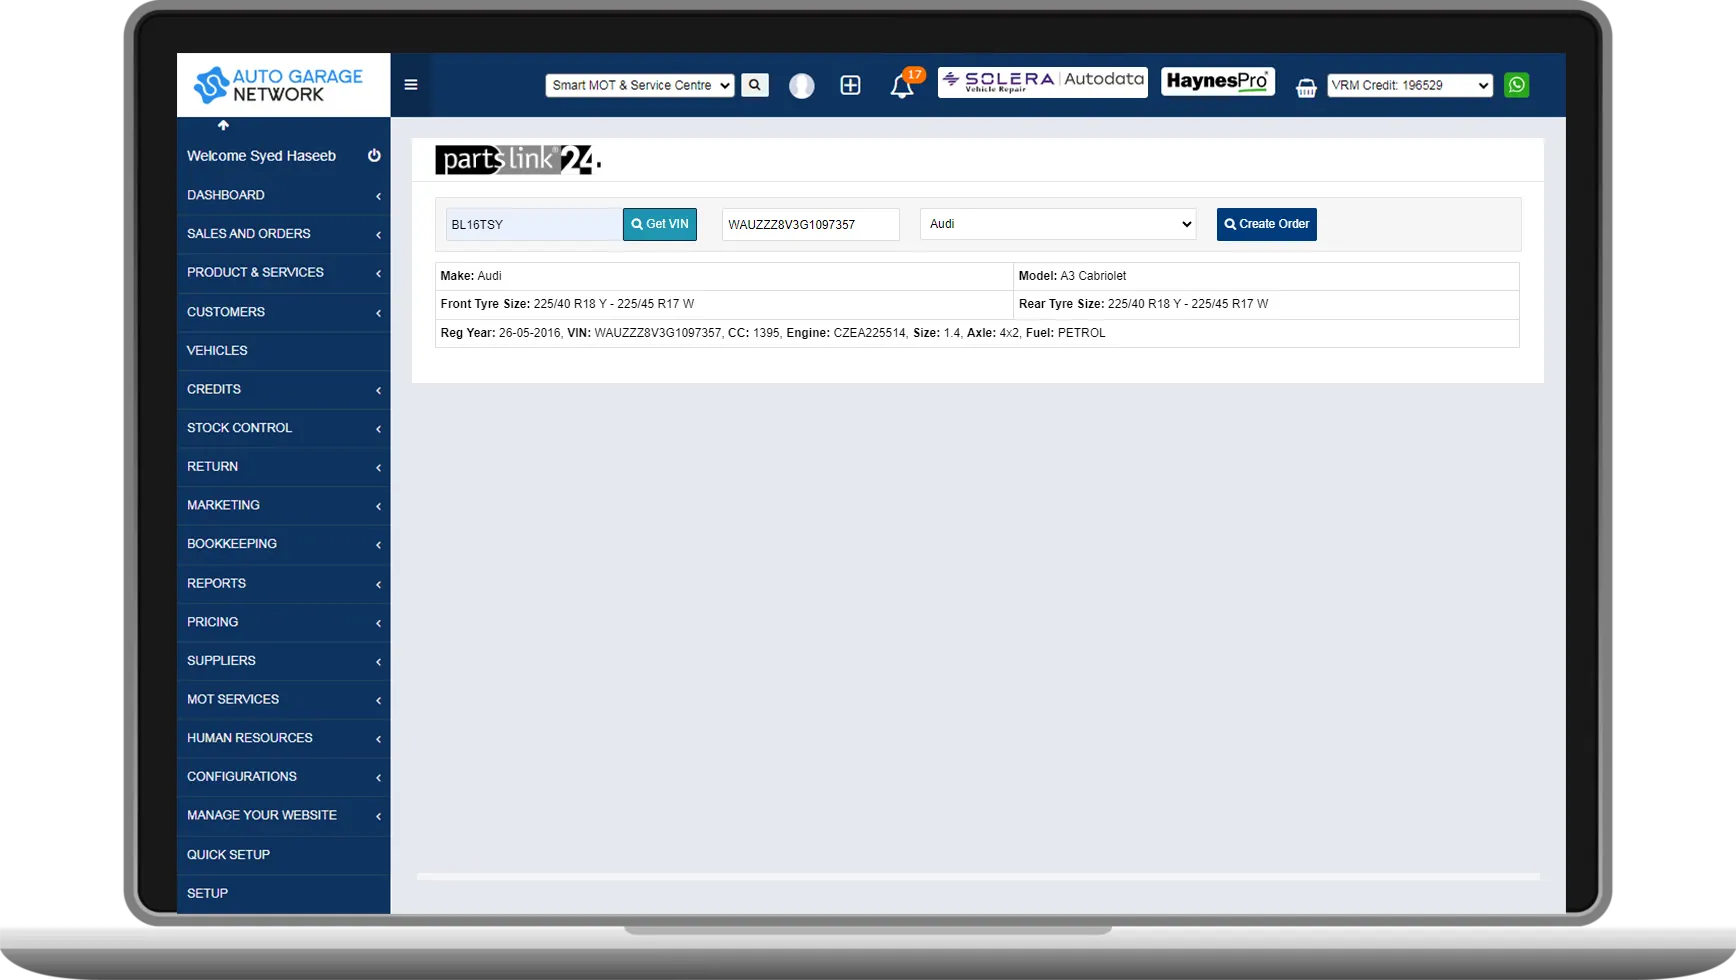Click the Solera Autodata banner

click(1041, 82)
